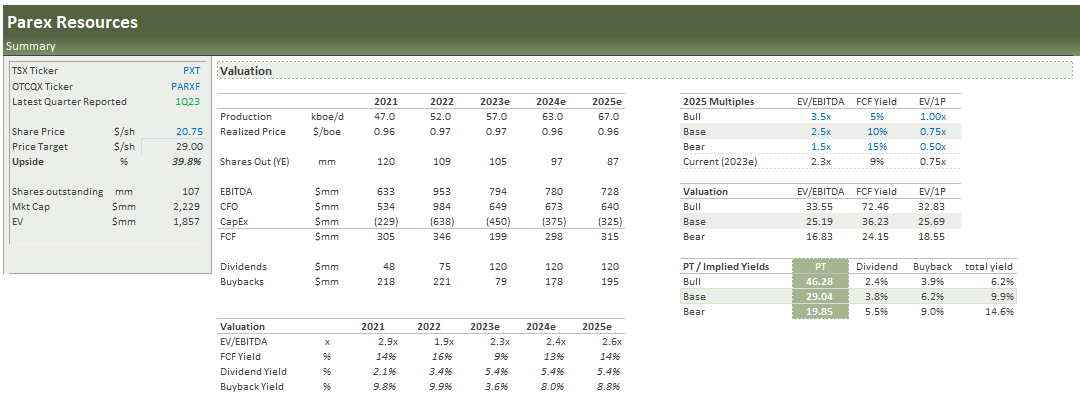Click the Bear EV/1P multiple 0.50x
Screen dimensions: 1080x416
click(x=933, y=147)
